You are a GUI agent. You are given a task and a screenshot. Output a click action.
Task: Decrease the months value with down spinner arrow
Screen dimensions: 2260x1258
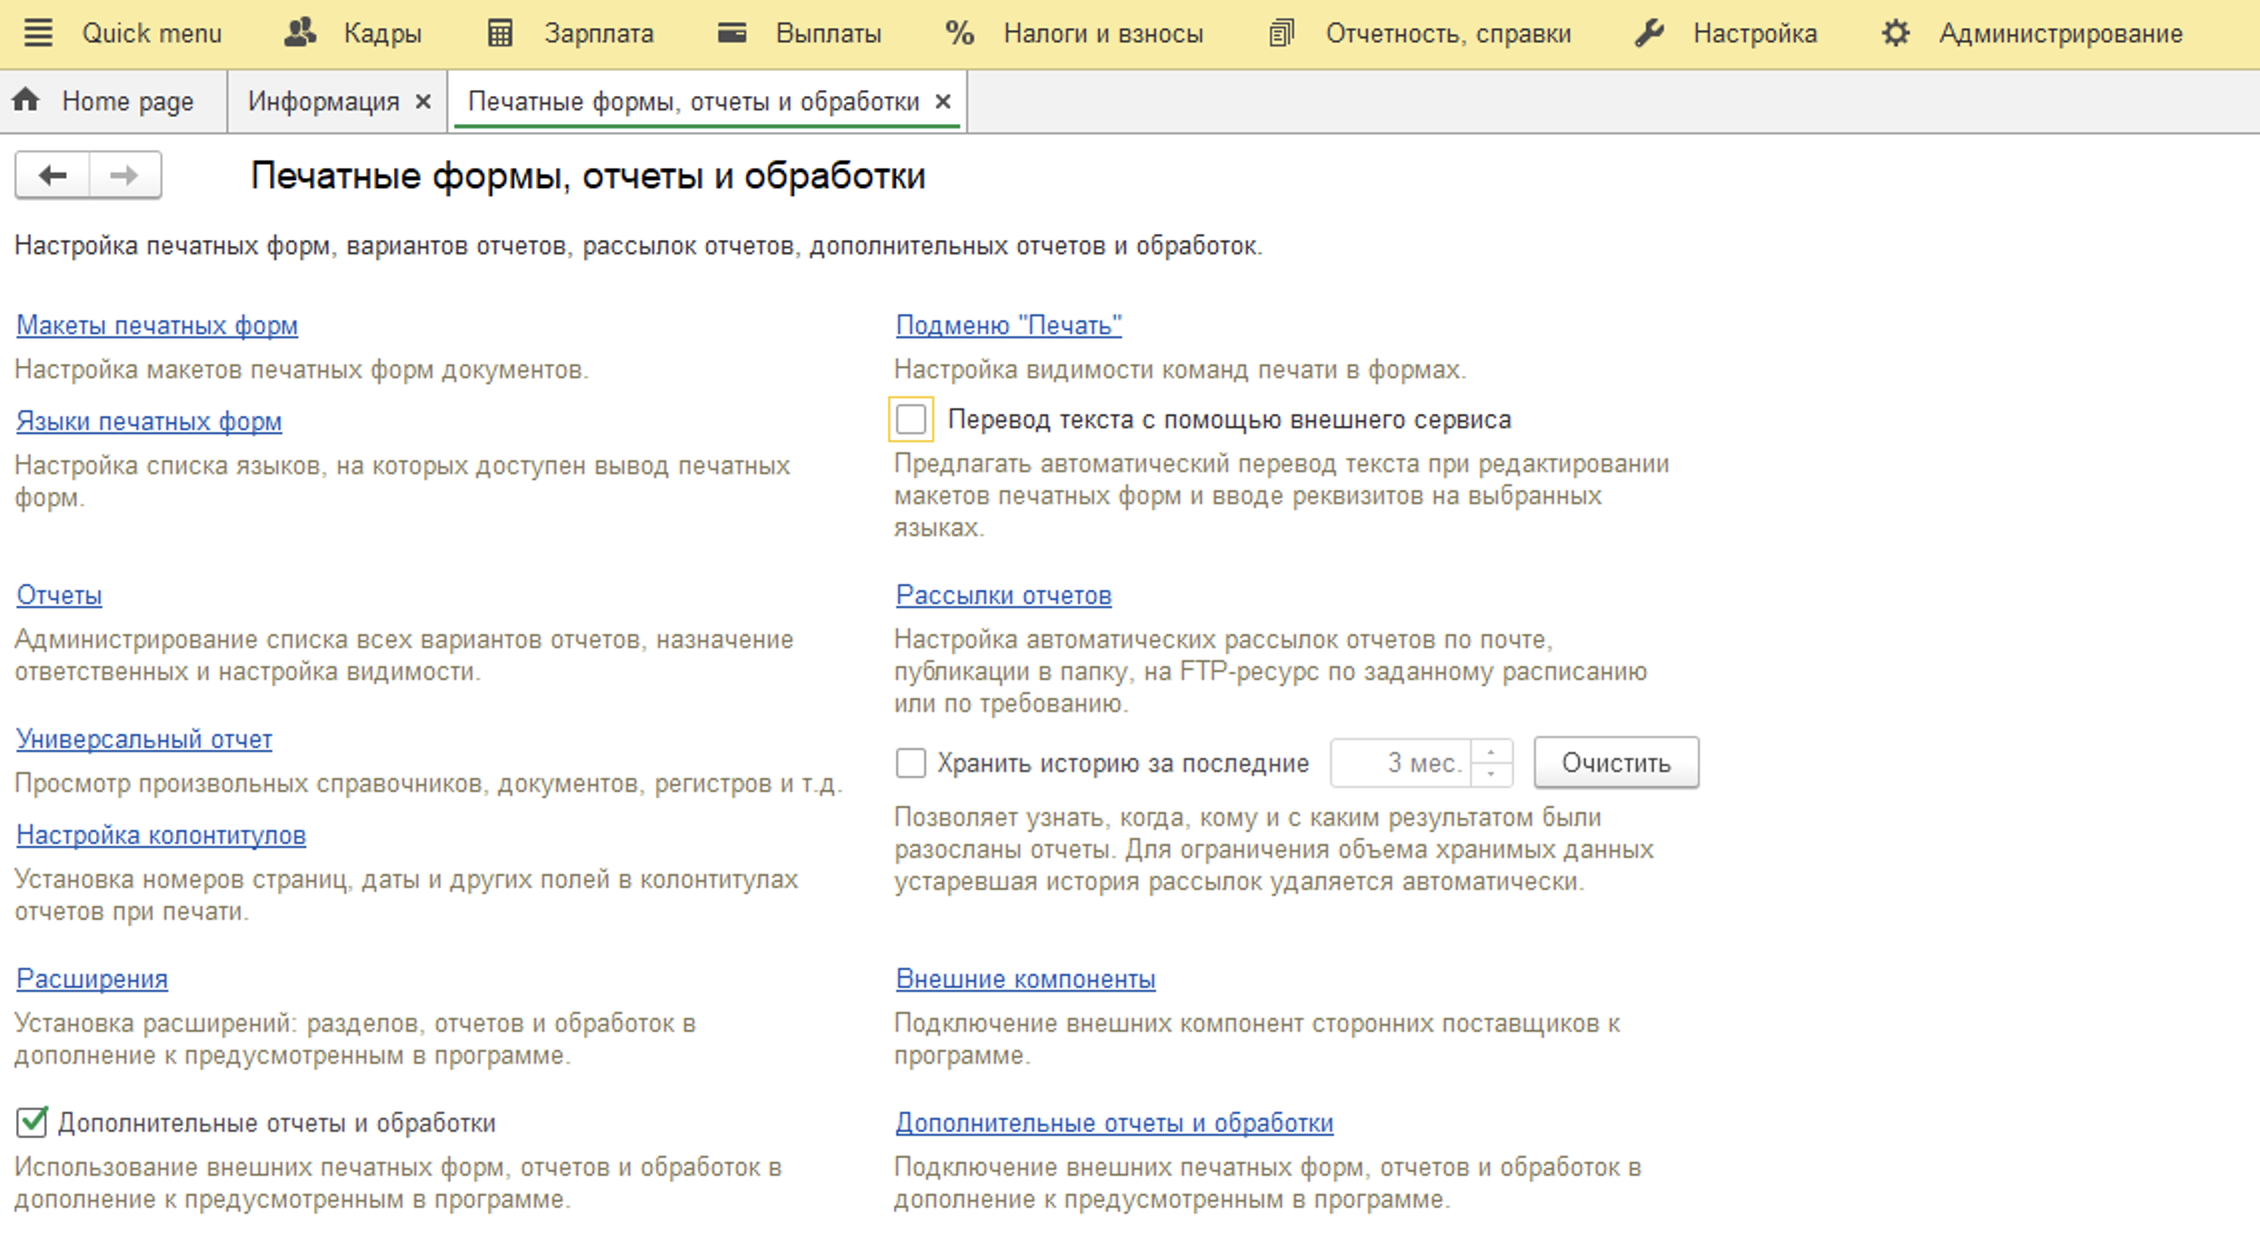point(1491,774)
